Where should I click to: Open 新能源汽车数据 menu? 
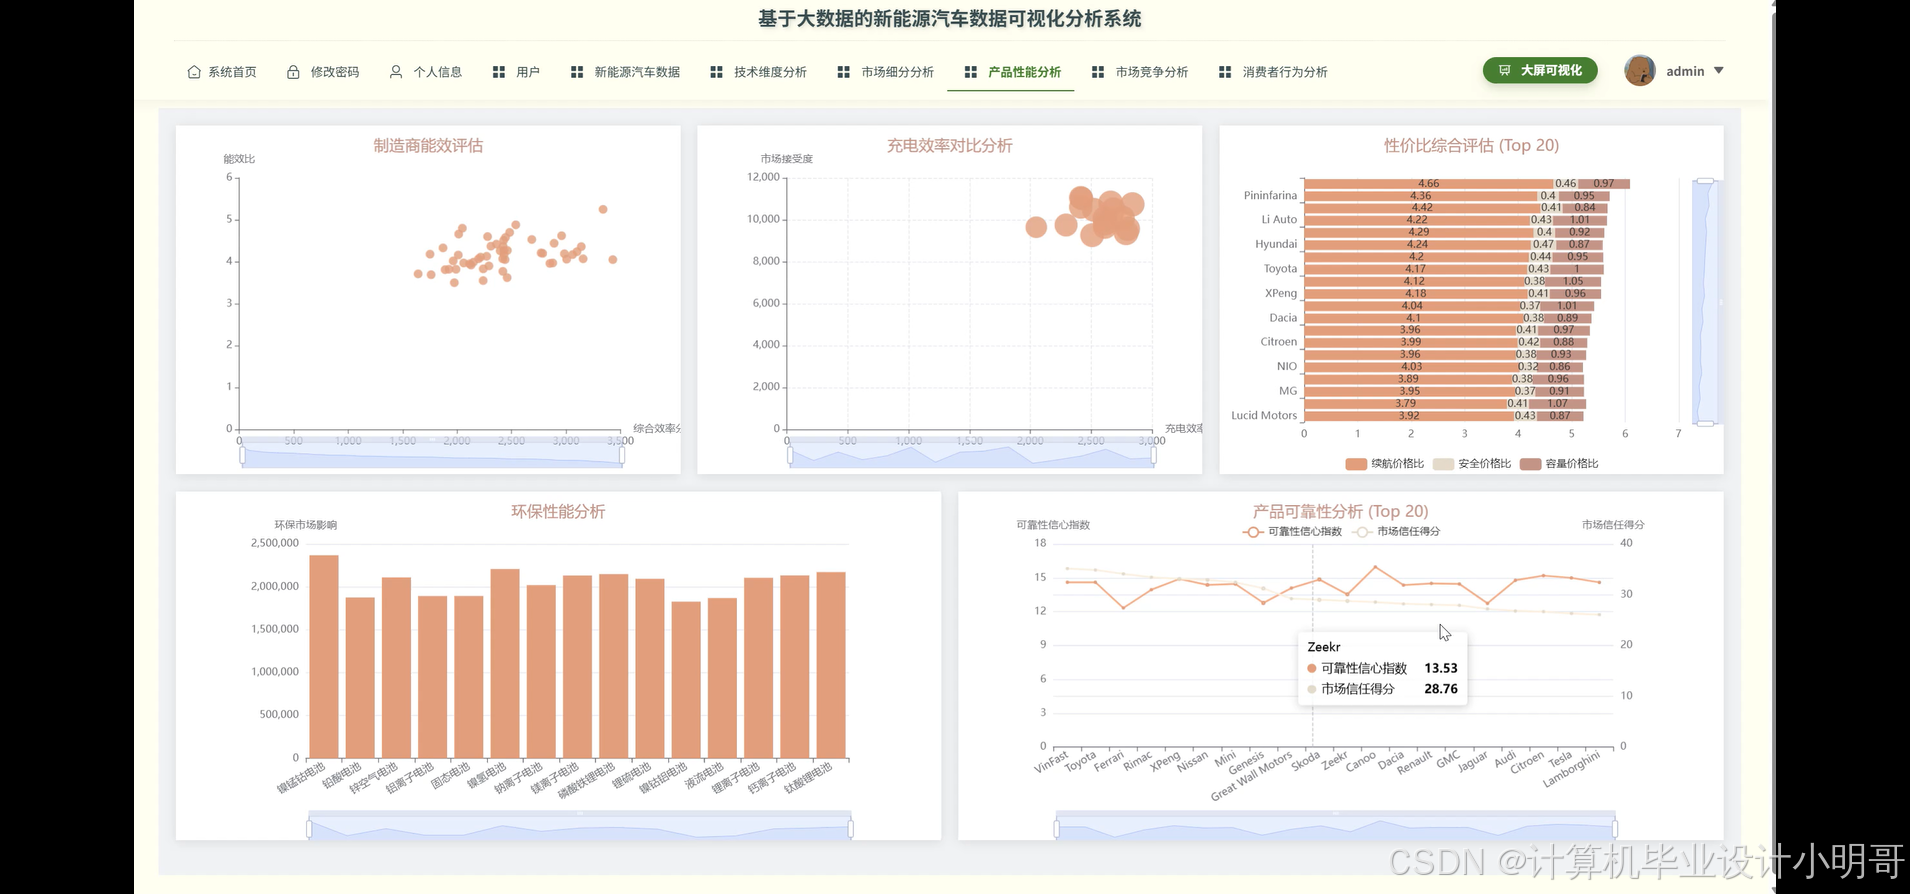[626, 72]
